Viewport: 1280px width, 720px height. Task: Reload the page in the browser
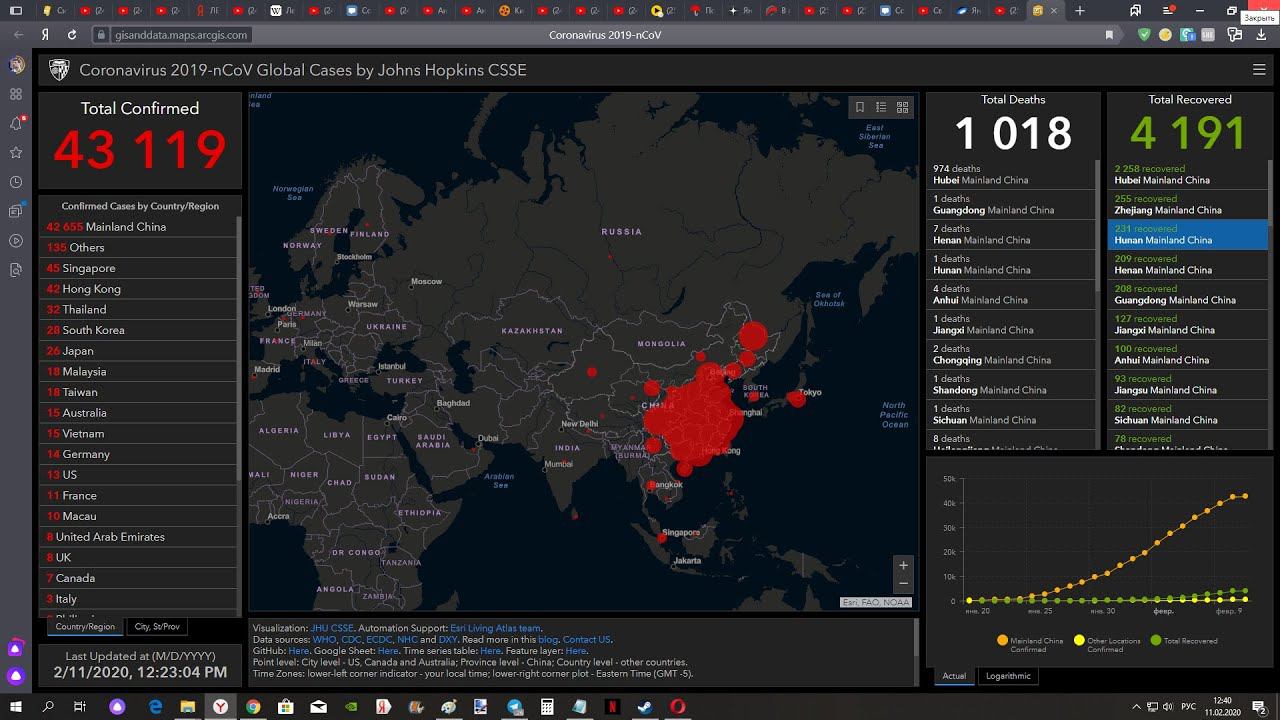[x=72, y=35]
